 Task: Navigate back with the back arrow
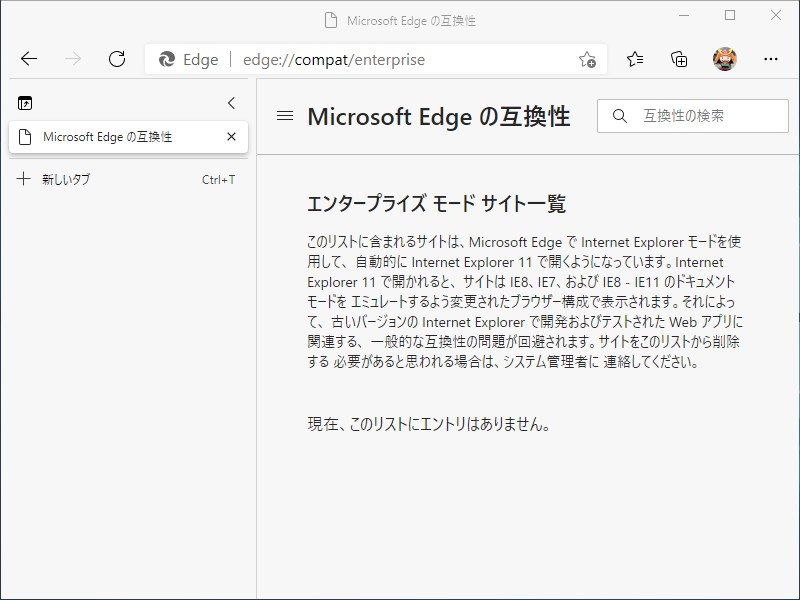point(29,60)
